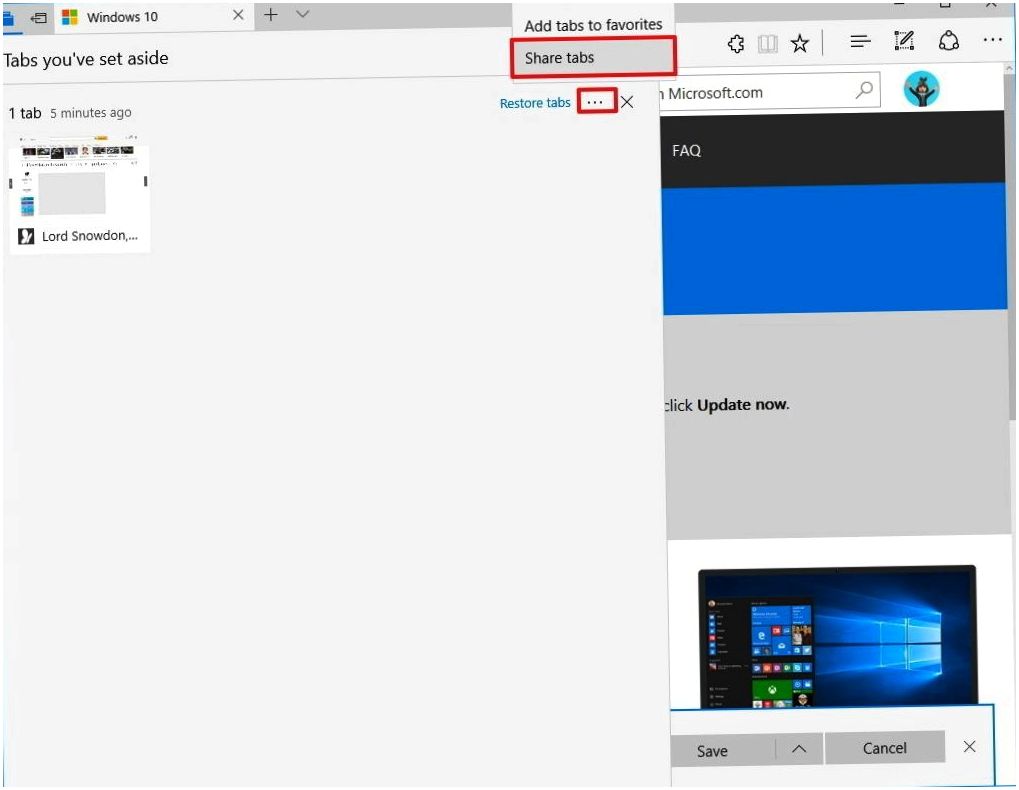Click Save in the download bar
This screenshot has width=1019, height=790.
(x=721, y=750)
